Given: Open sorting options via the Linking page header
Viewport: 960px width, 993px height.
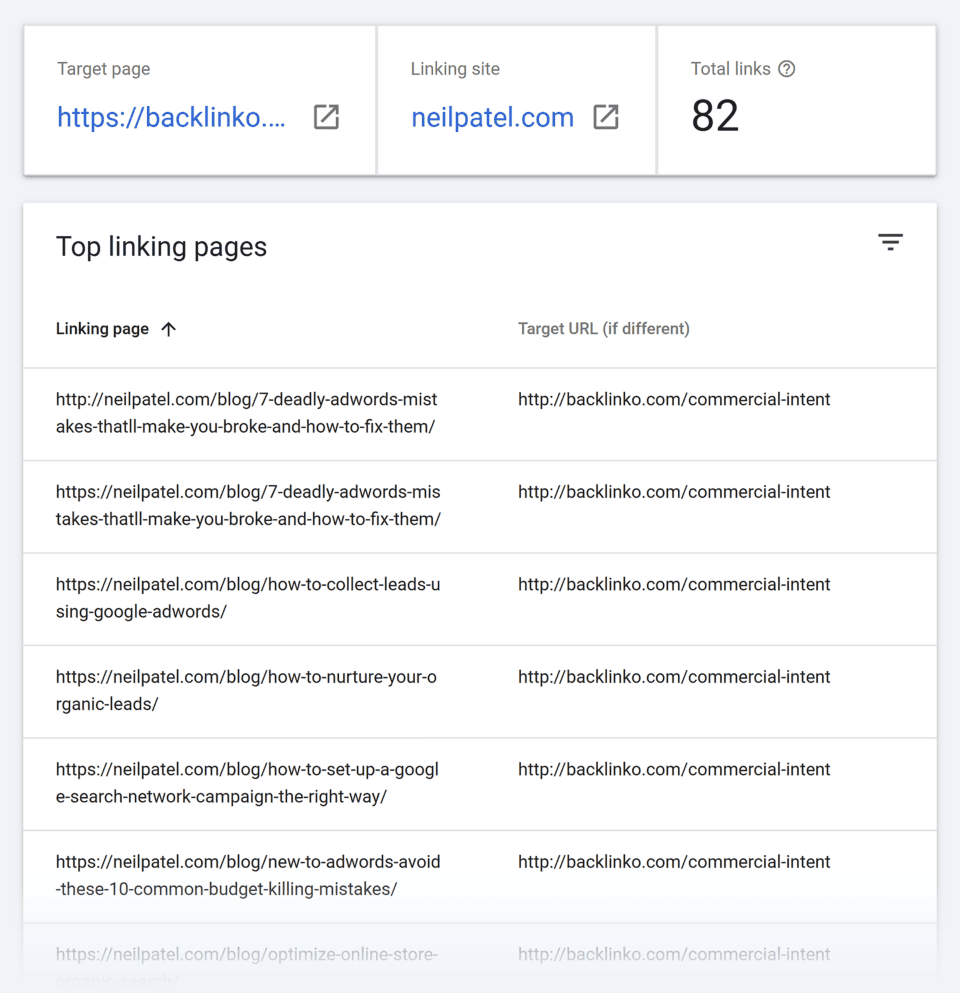Looking at the screenshot, I should tap(103, 328).
